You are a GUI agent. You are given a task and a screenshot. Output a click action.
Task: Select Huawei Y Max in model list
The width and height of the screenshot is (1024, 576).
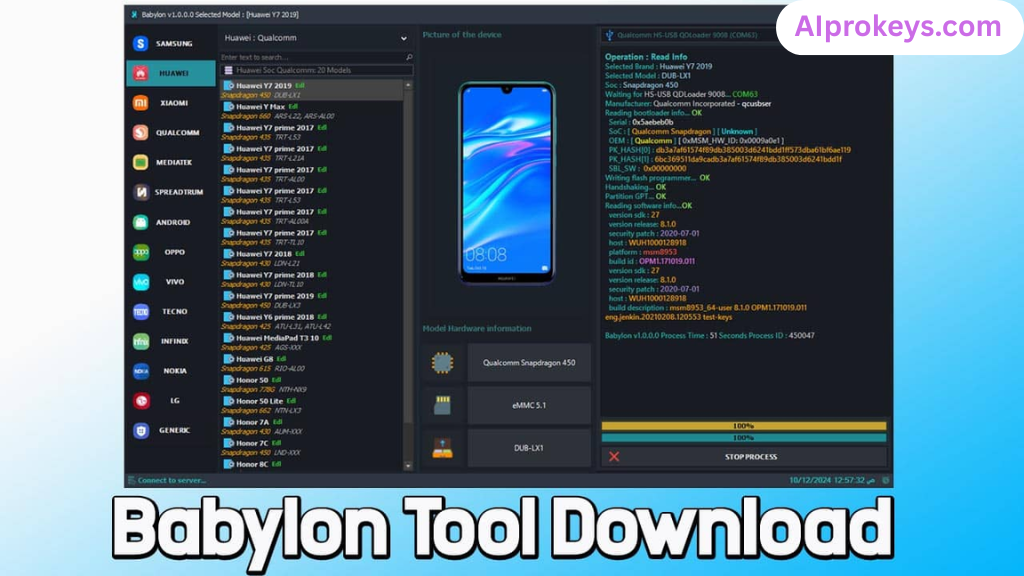click(x=312, y=111)
